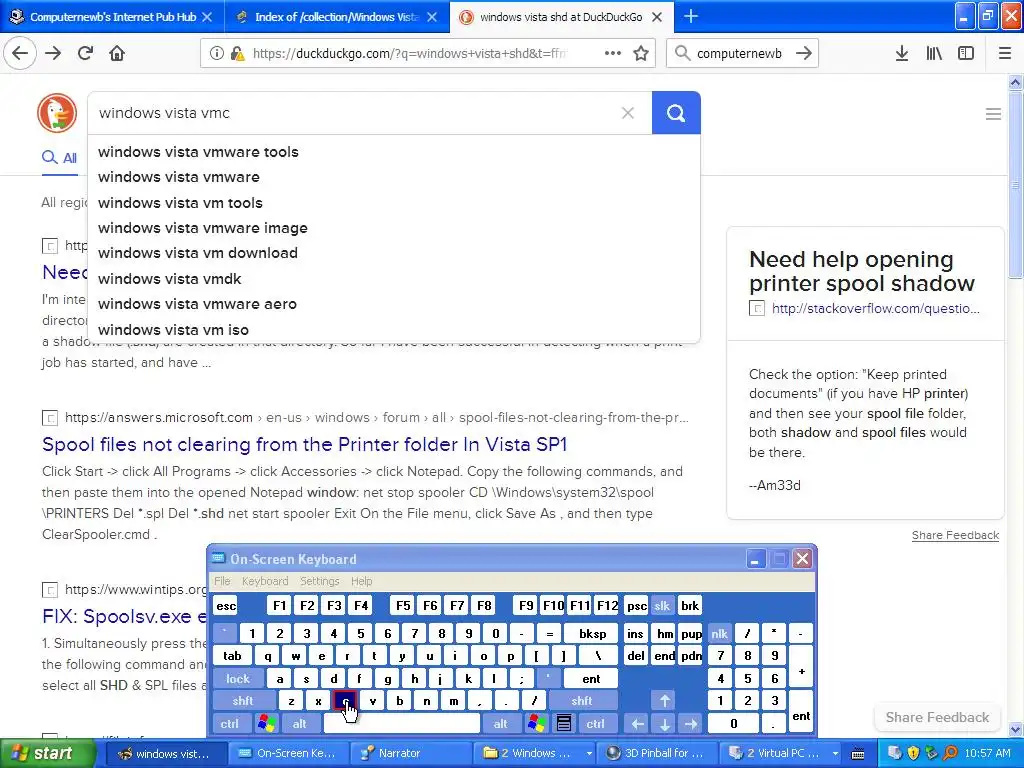Click the page vertical scrollbar thumb
The width and height of the screenshot is (1024, 768).
1015,185
